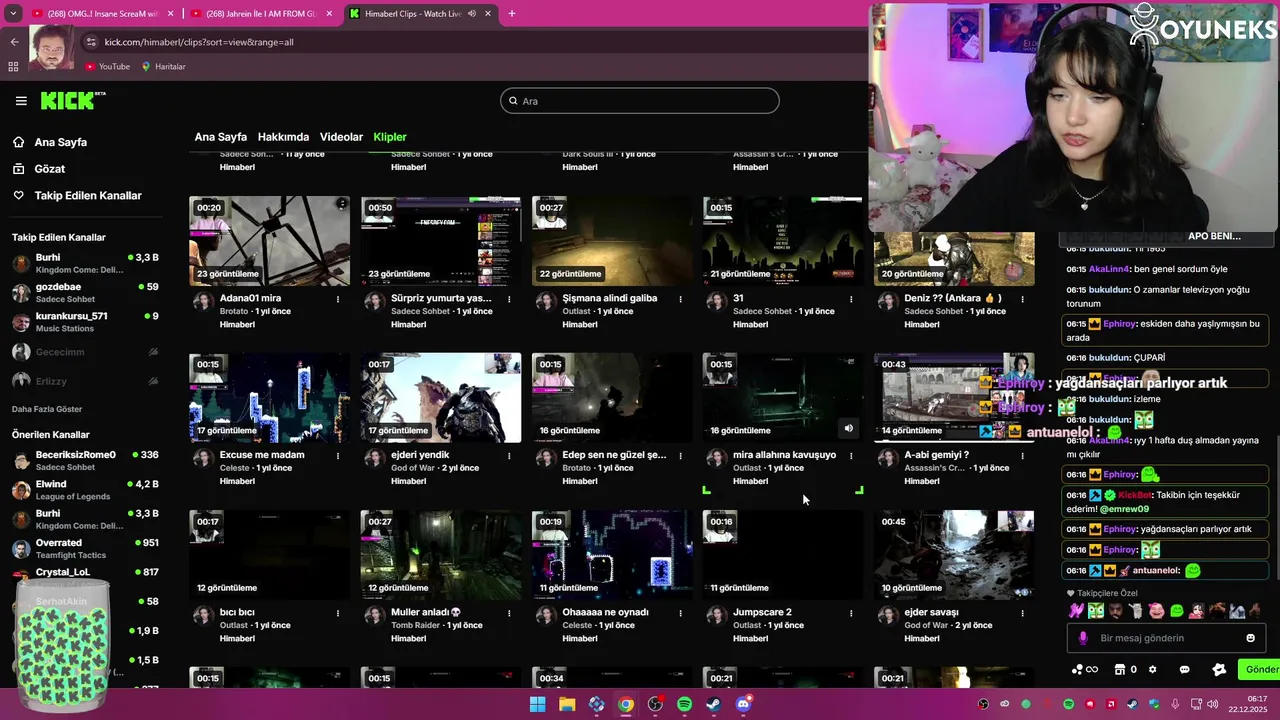1280x720 pixels.
Task: Open options menu for Excuse me madam clip
Action: [338, 455]
